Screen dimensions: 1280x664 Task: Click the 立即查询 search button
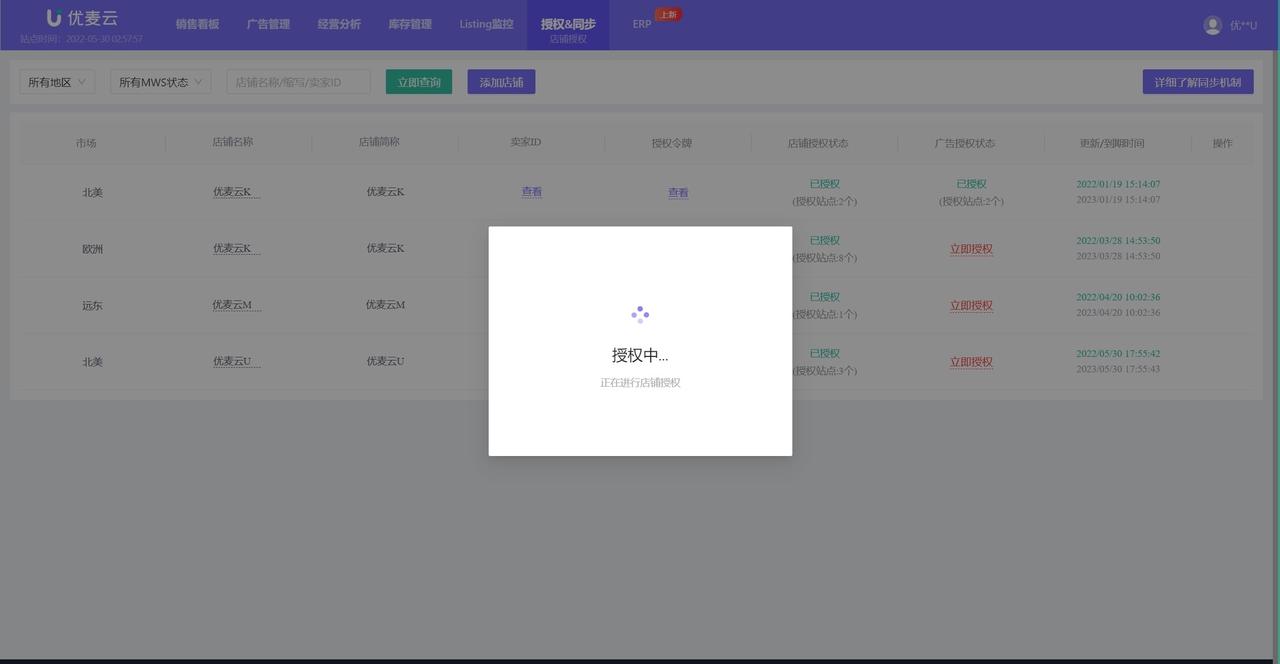click(417, 81)
